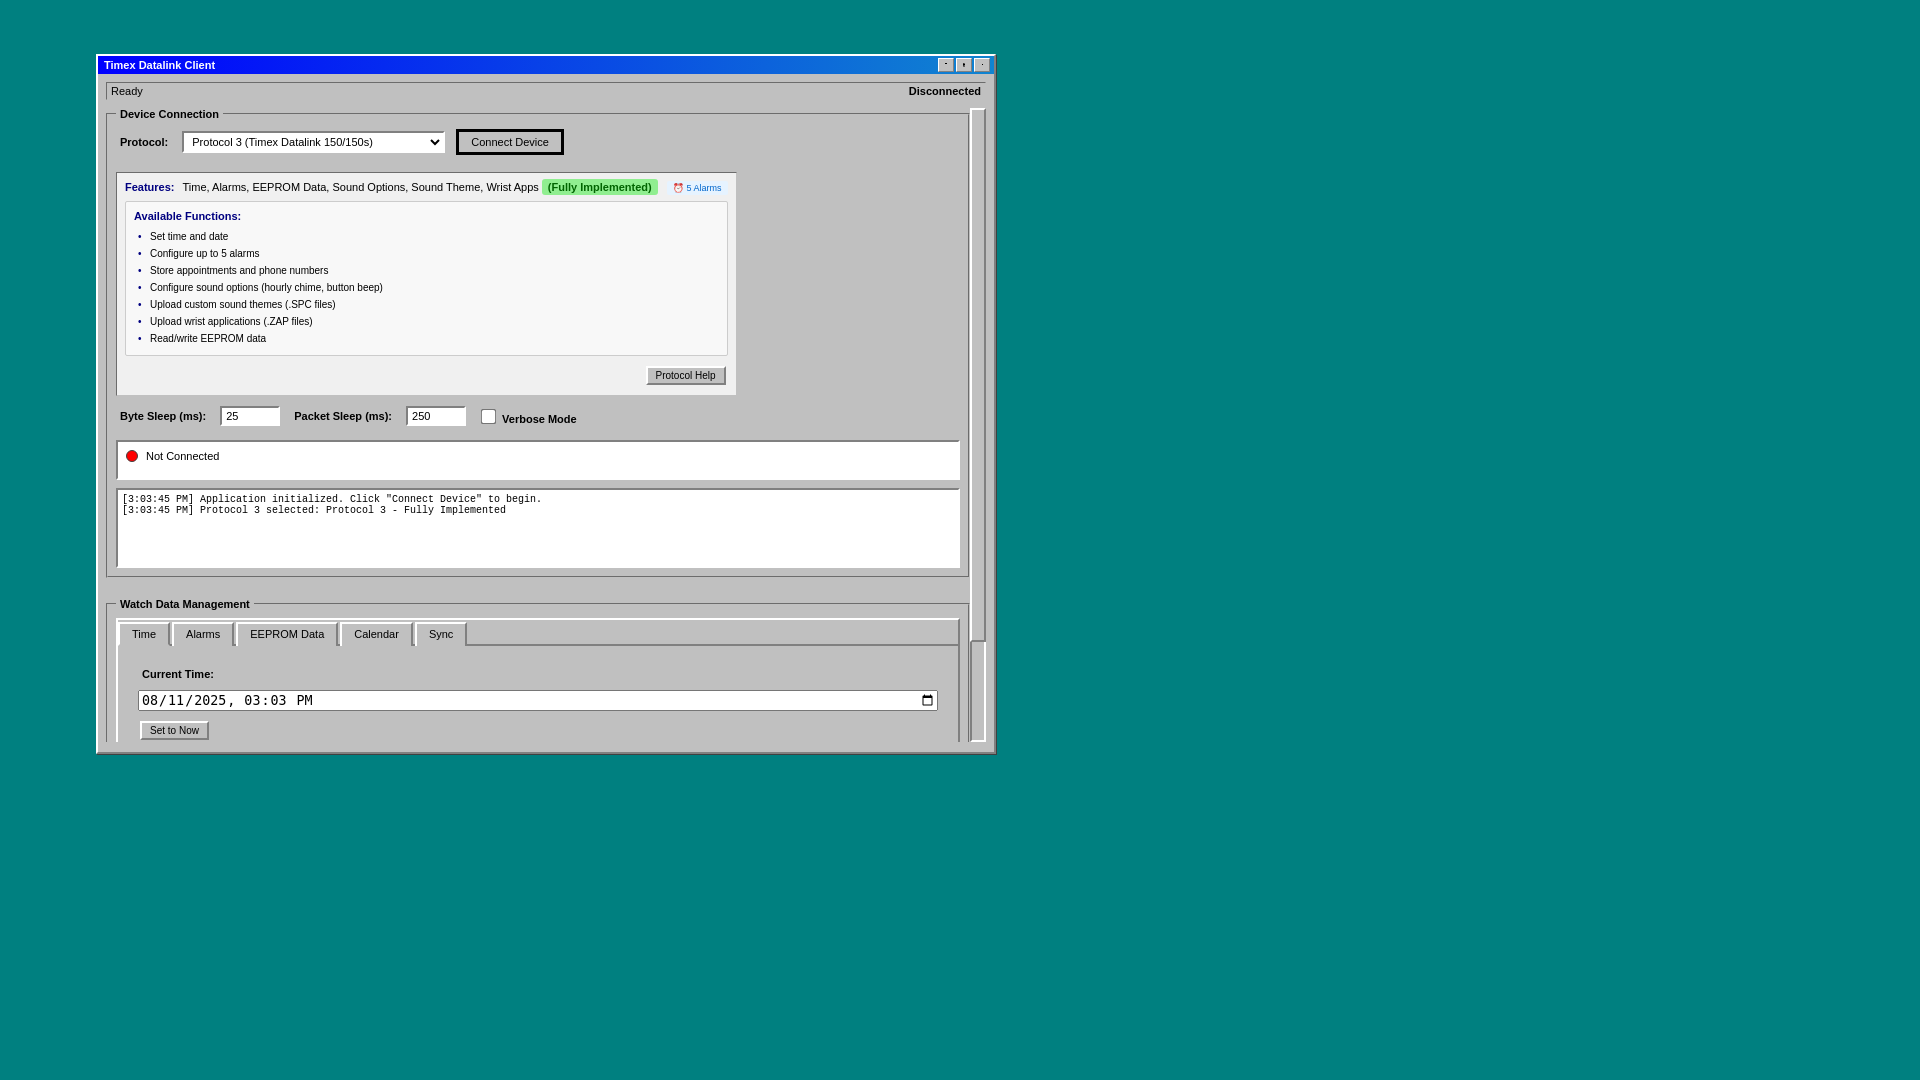Screen dimensions: 1920x1080
Task: Click the vertical scrollbar thumb
Action: (x=978, y=375)
